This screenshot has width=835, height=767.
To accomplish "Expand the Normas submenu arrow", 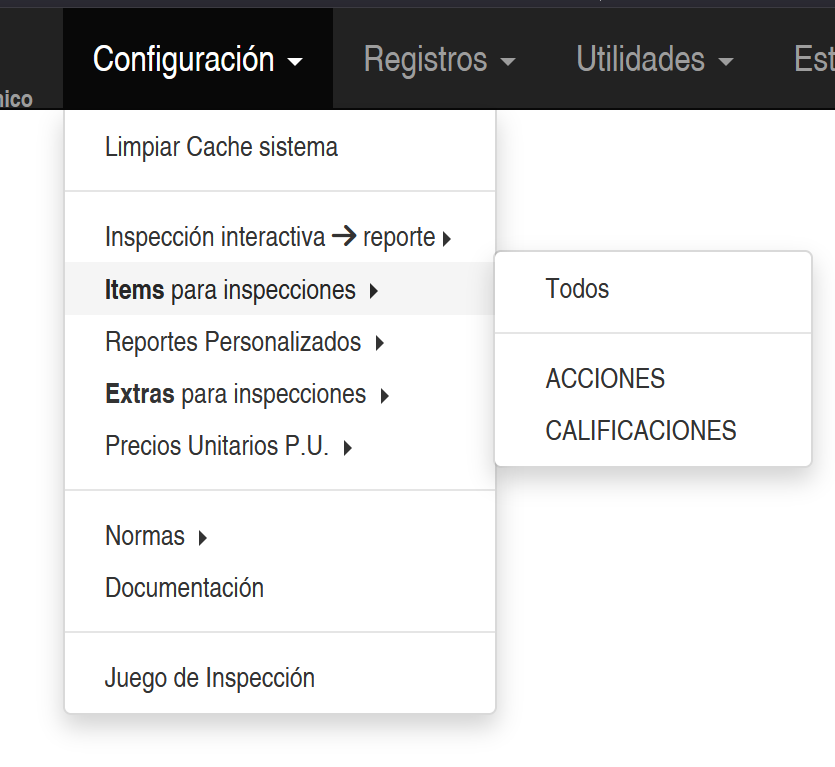I will point(203,538).
